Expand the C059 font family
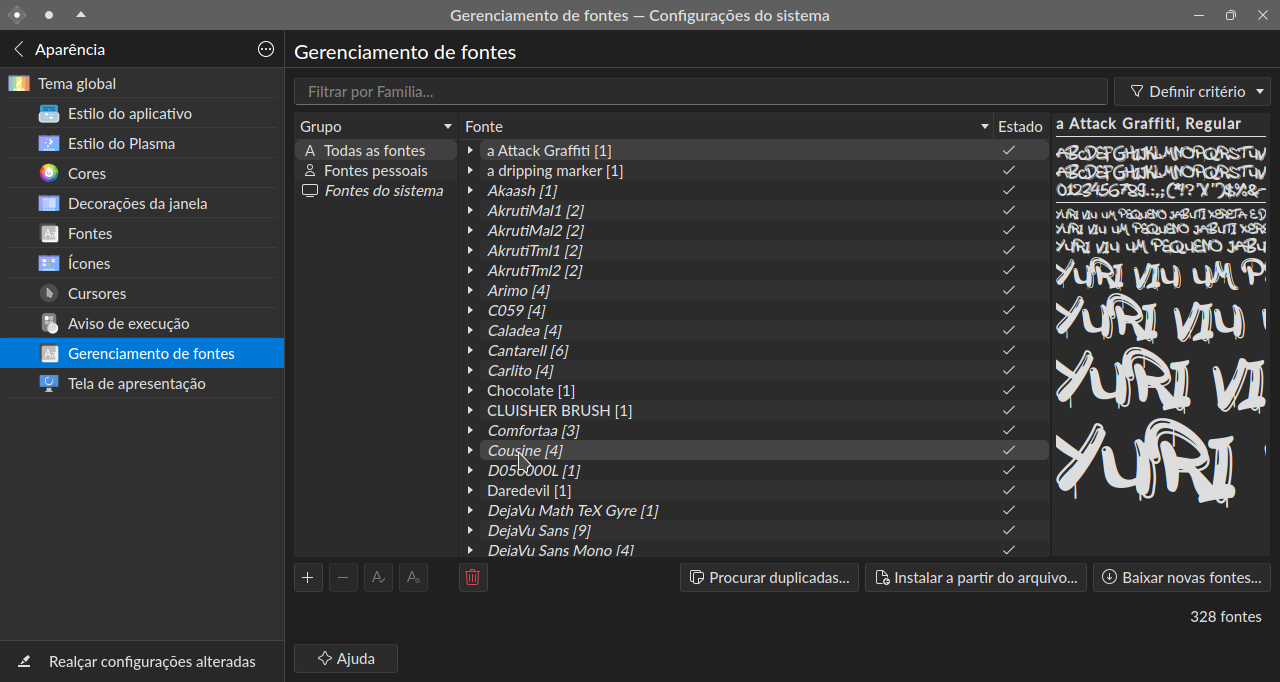Image resolution: width=1280 pixels, height=682 pixels. 470,311
